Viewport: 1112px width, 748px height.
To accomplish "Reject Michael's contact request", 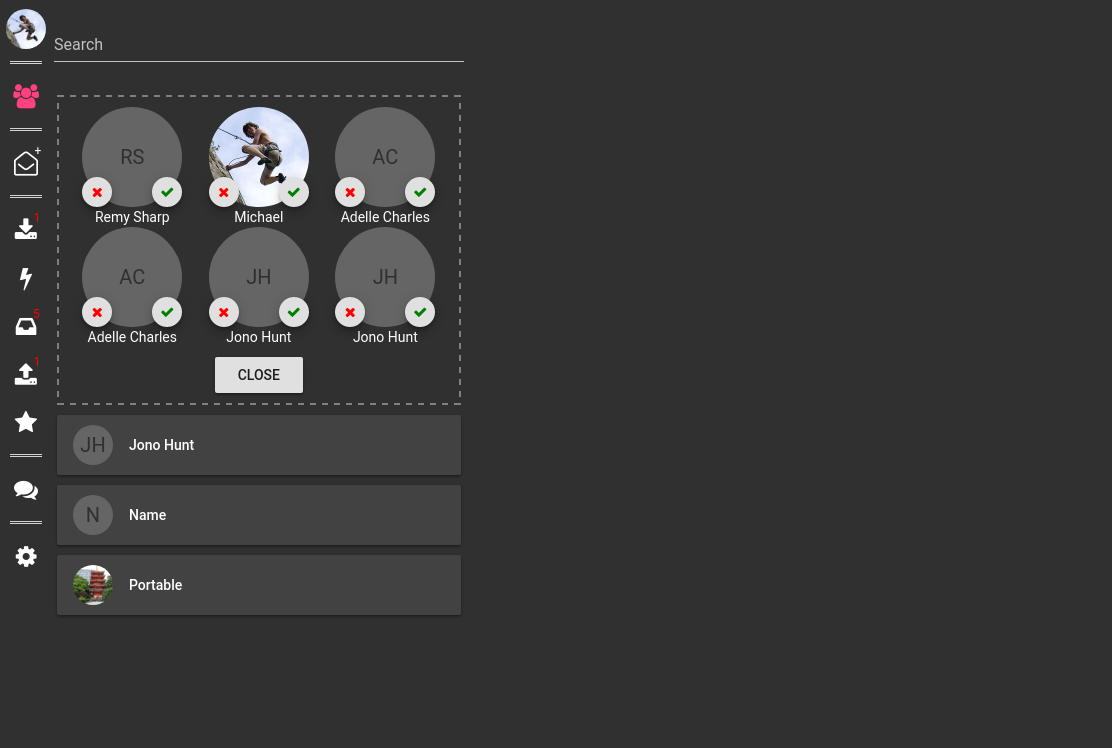I will 223,192.
